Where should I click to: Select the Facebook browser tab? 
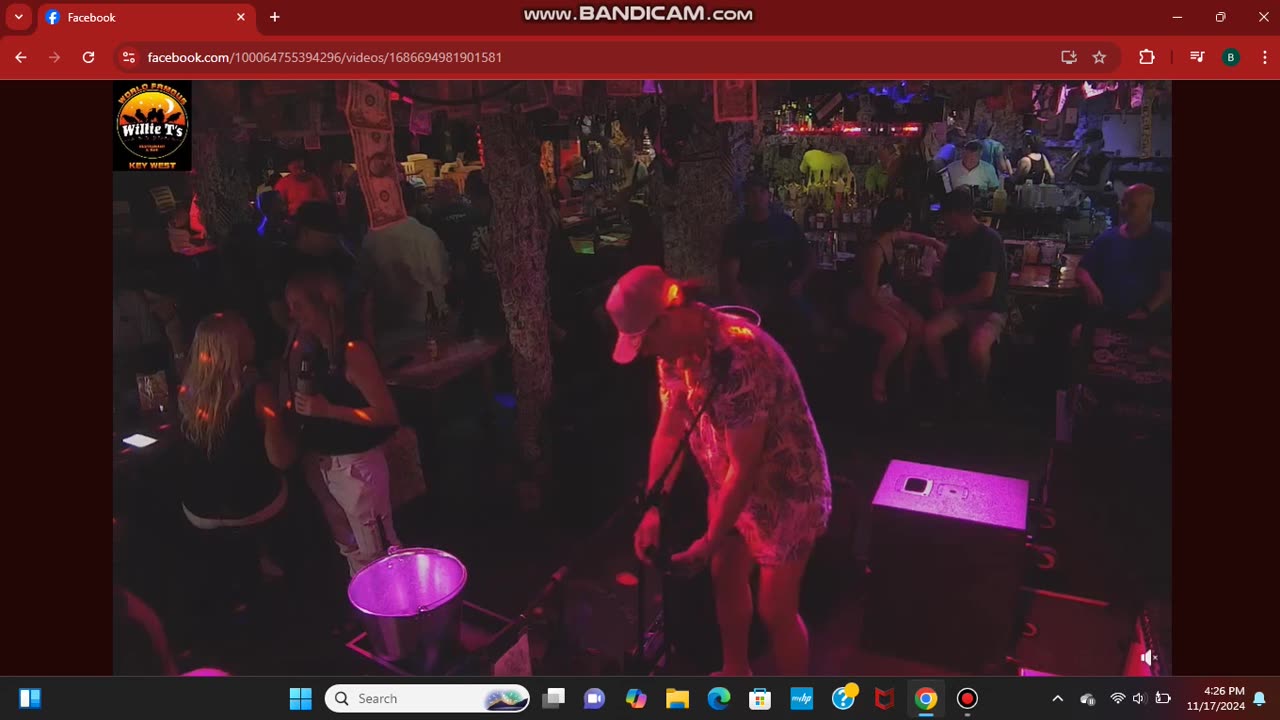coord(145,17)
